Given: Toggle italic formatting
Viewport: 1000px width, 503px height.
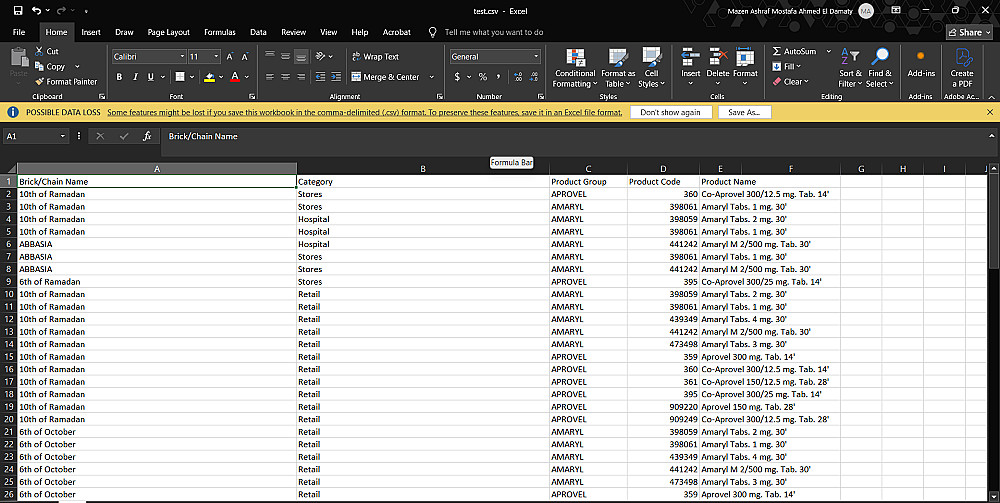Looking at the screenshot, I should [135, 77].
